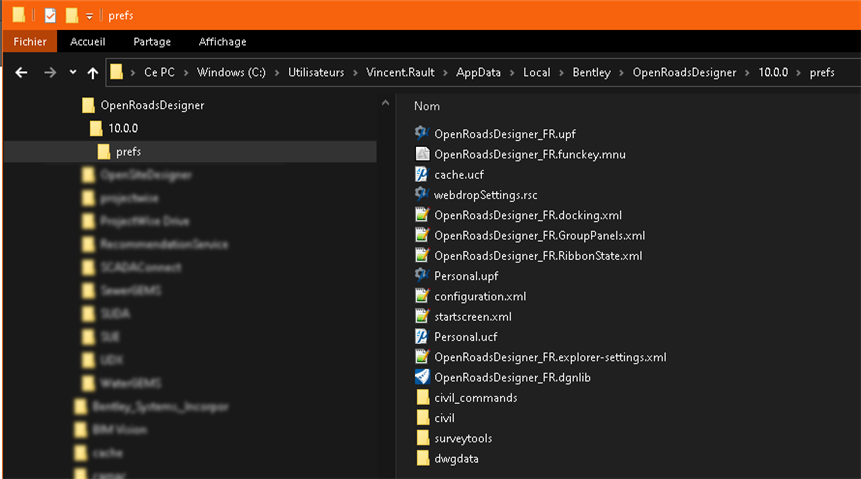Select configuration.xml file icon
Viewport: 861px width, 479px height.
pos(422,296)
